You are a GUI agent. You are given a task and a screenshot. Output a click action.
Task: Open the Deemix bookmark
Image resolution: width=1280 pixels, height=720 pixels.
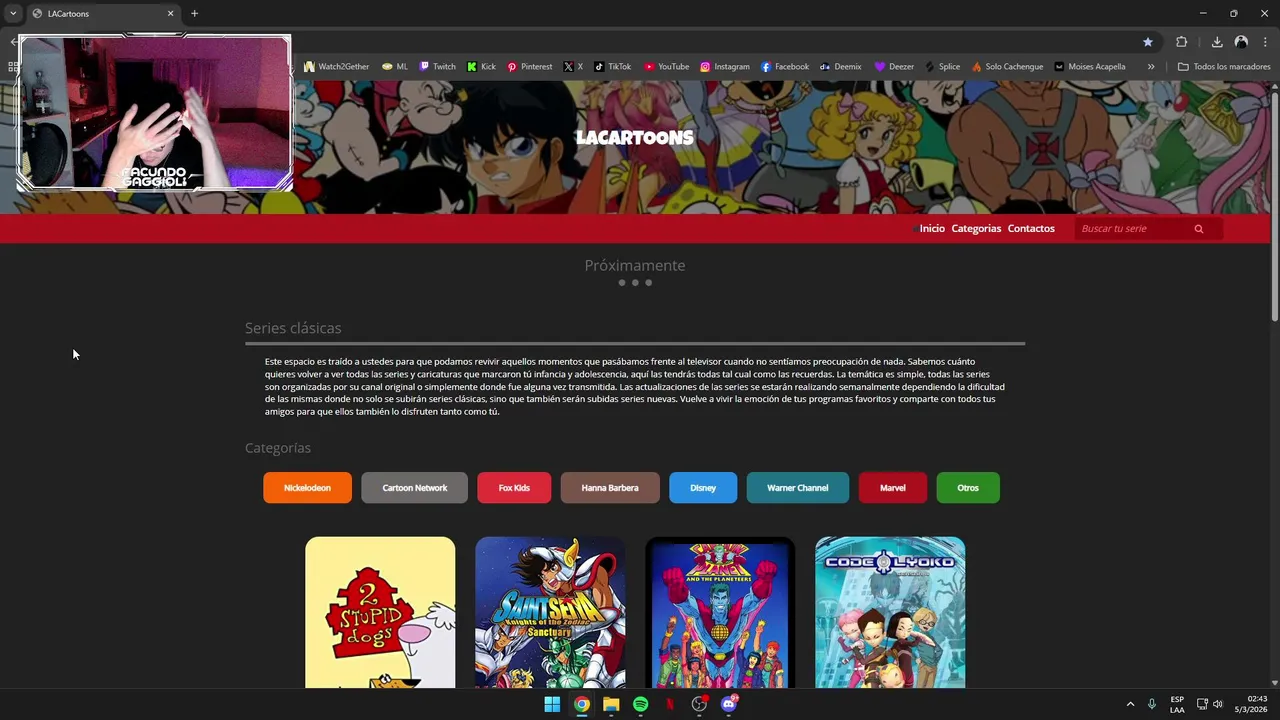point(840,67)
